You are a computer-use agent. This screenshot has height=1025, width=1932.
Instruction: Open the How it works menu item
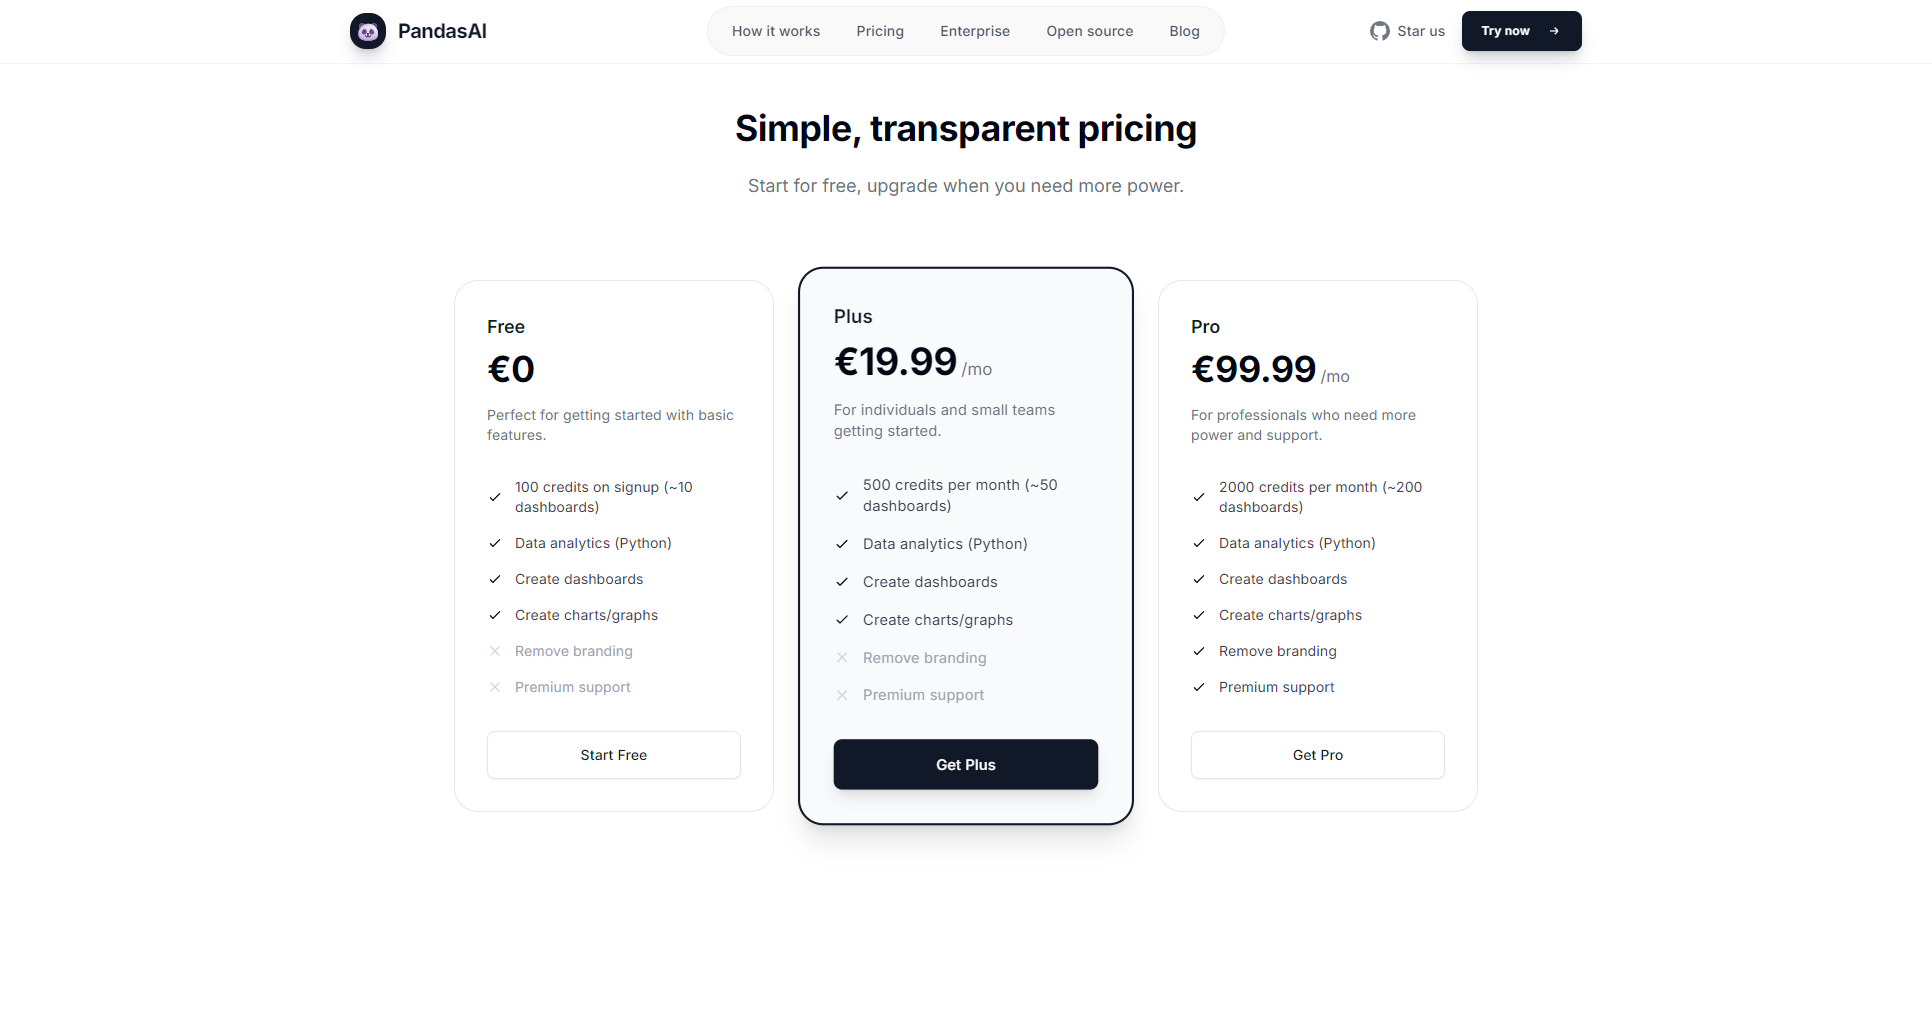click(x=776, y=31)
